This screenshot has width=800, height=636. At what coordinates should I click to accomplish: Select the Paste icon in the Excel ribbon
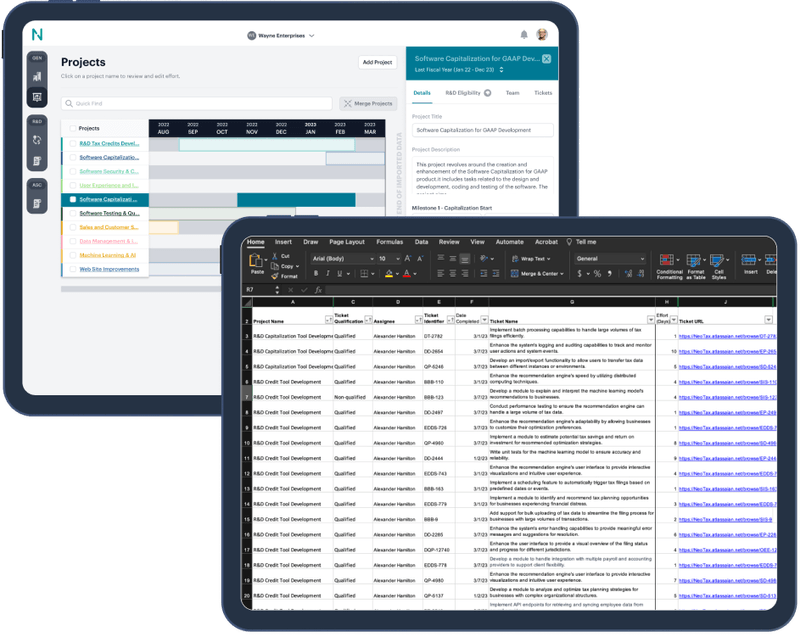point(257,261)
